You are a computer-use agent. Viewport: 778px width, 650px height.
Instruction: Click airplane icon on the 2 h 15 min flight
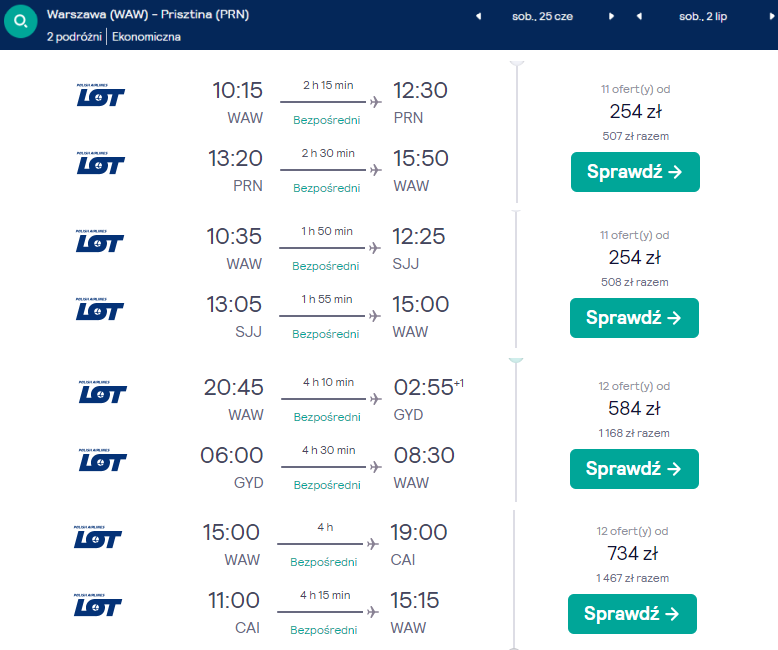coord(376,102)
